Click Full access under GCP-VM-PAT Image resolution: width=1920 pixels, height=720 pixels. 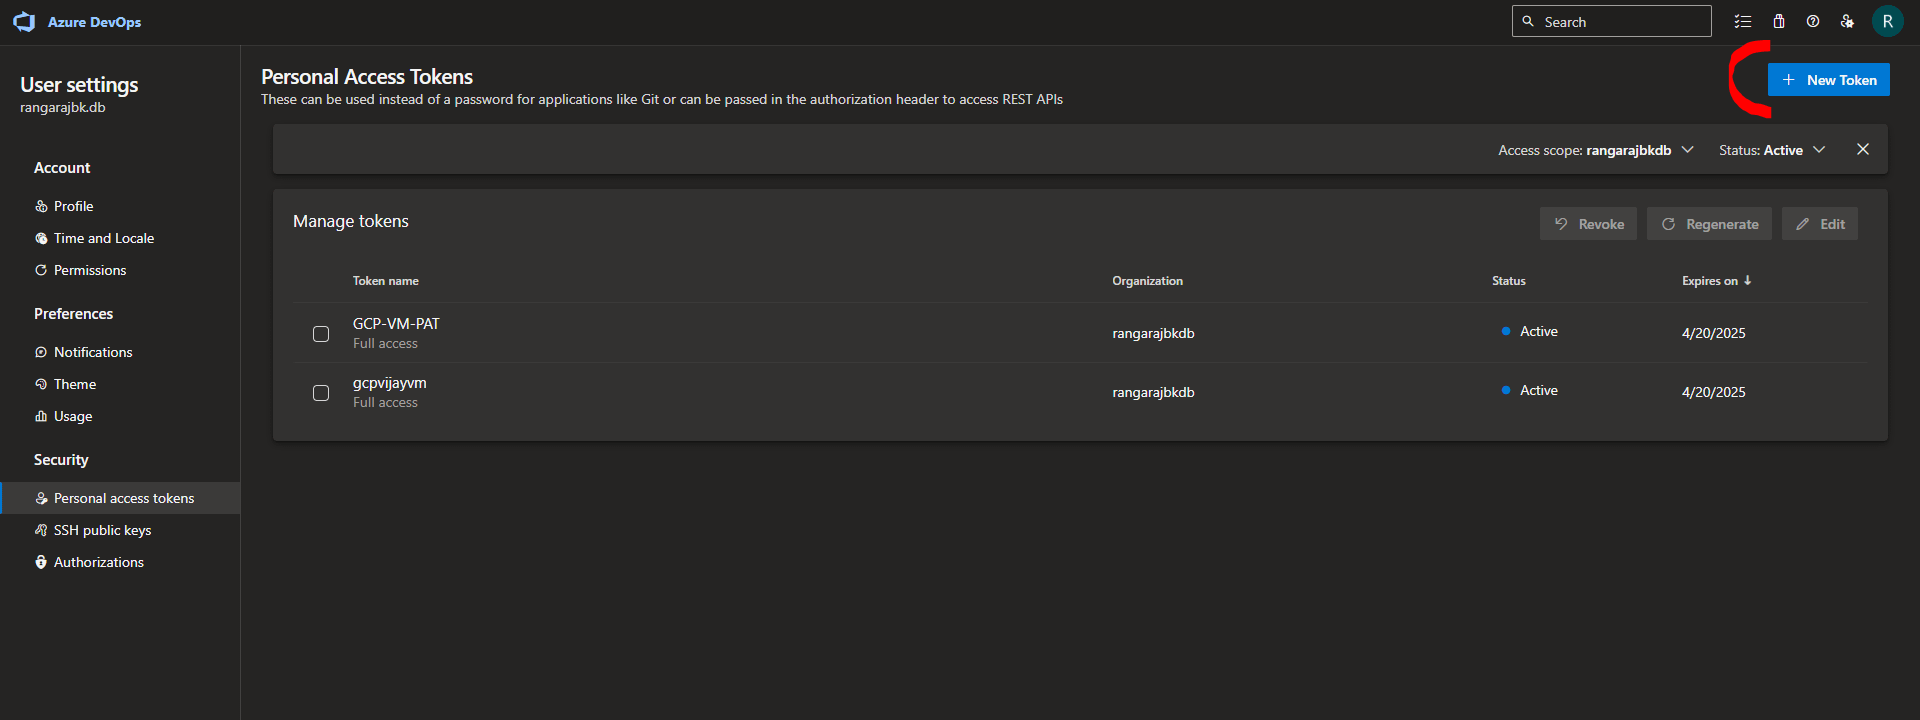point(385,343)
